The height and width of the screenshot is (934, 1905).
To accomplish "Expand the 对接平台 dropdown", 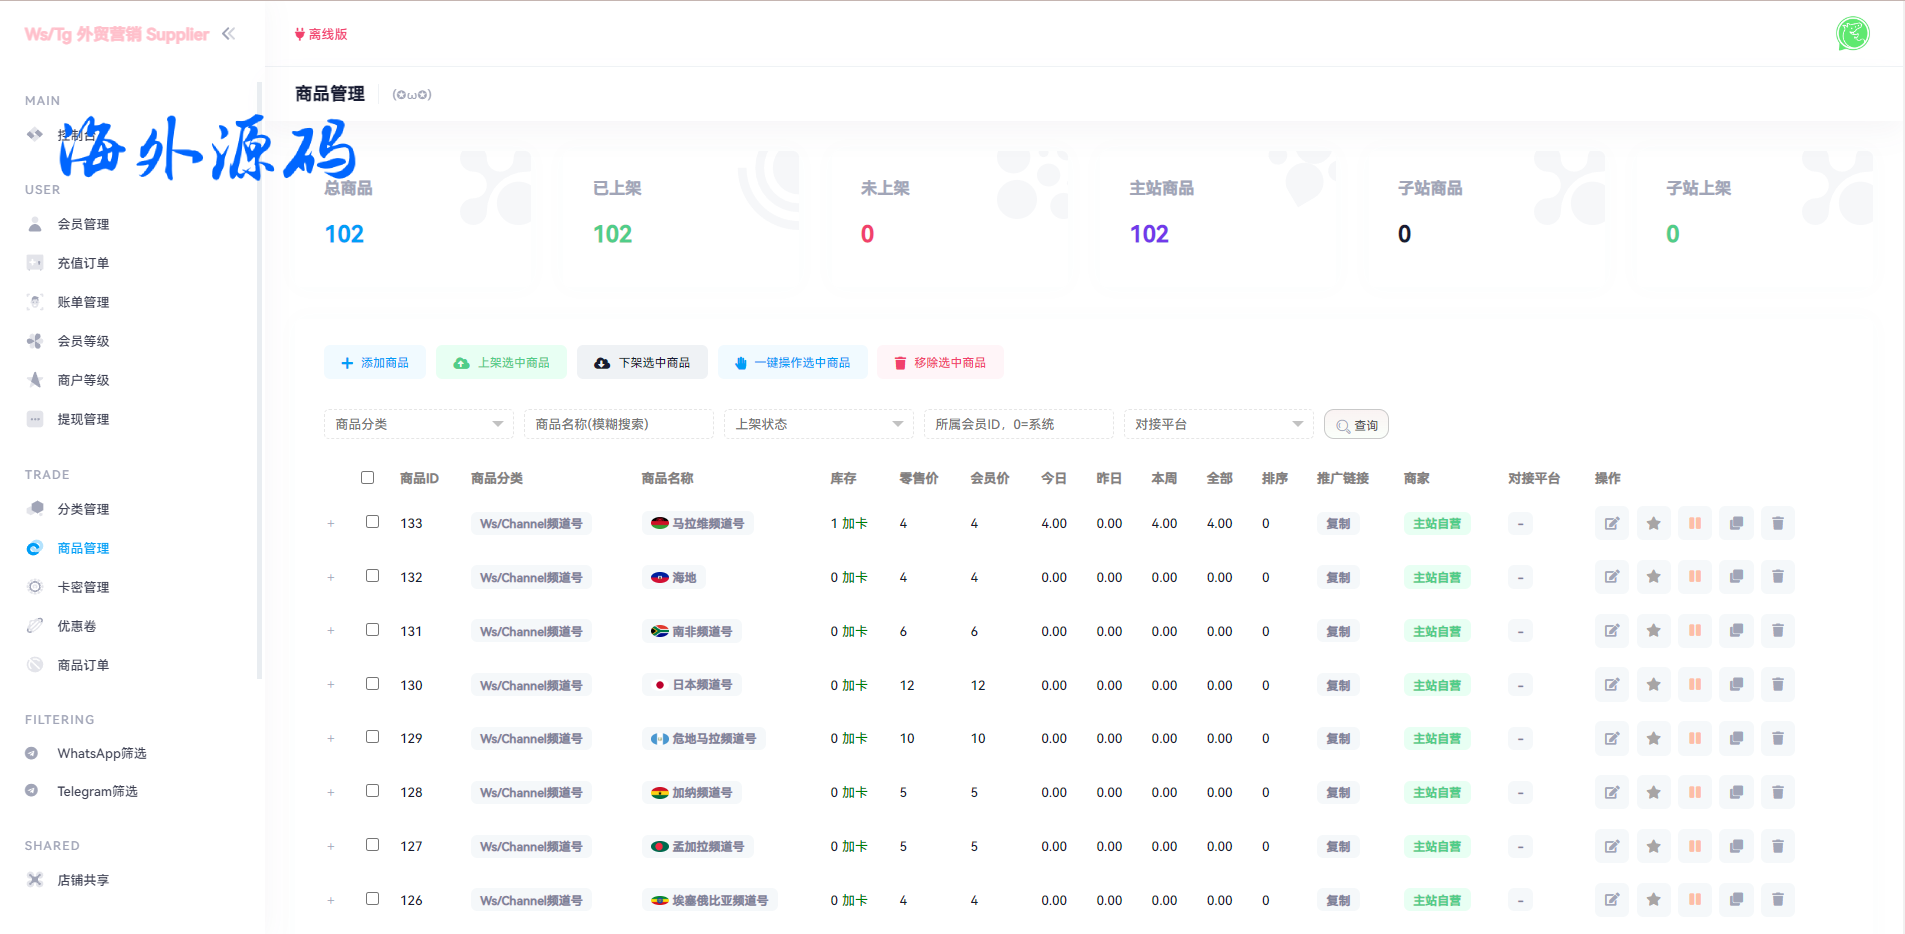I will pyautogui.click(x=1218, y=424).
